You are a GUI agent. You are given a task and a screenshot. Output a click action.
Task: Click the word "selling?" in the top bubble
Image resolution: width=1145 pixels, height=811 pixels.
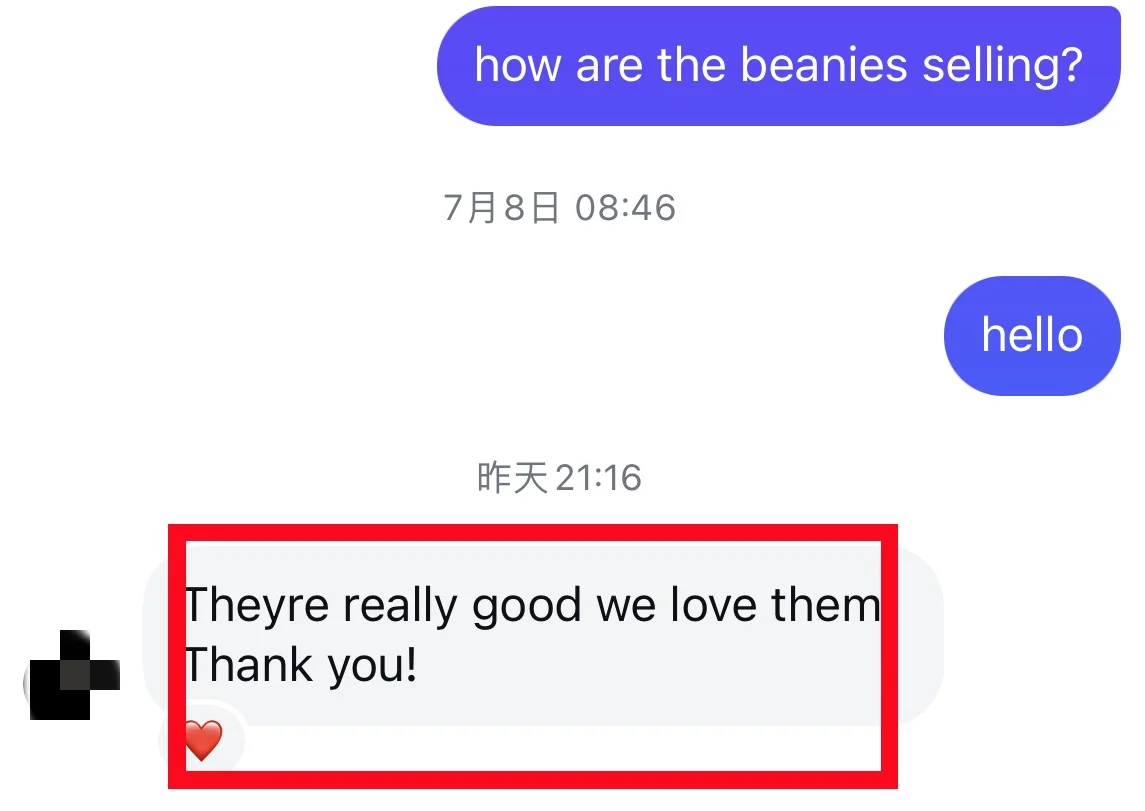point(1003,66)
